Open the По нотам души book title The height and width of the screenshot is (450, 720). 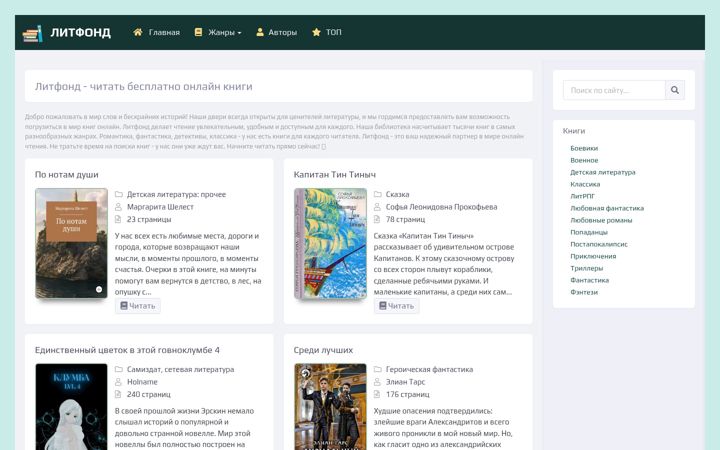67,174
